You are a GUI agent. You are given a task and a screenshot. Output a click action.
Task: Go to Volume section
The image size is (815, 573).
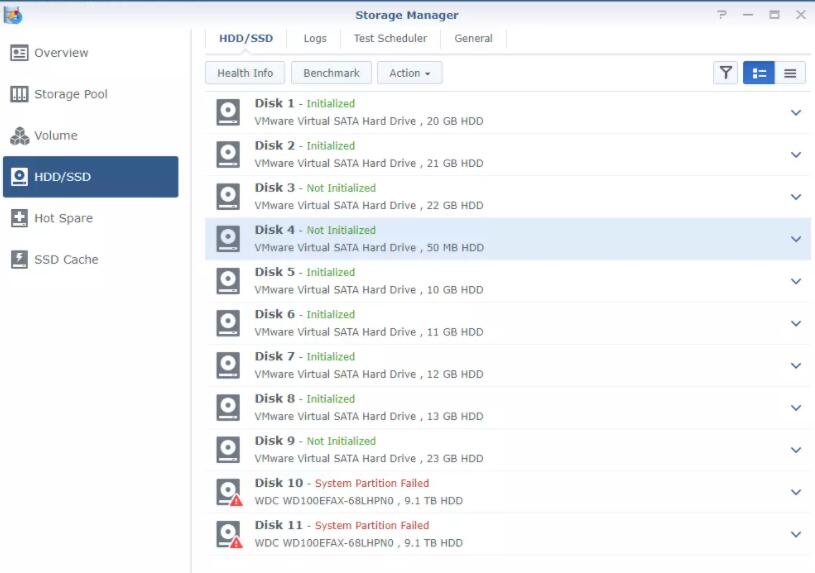(x=55, y=136)
